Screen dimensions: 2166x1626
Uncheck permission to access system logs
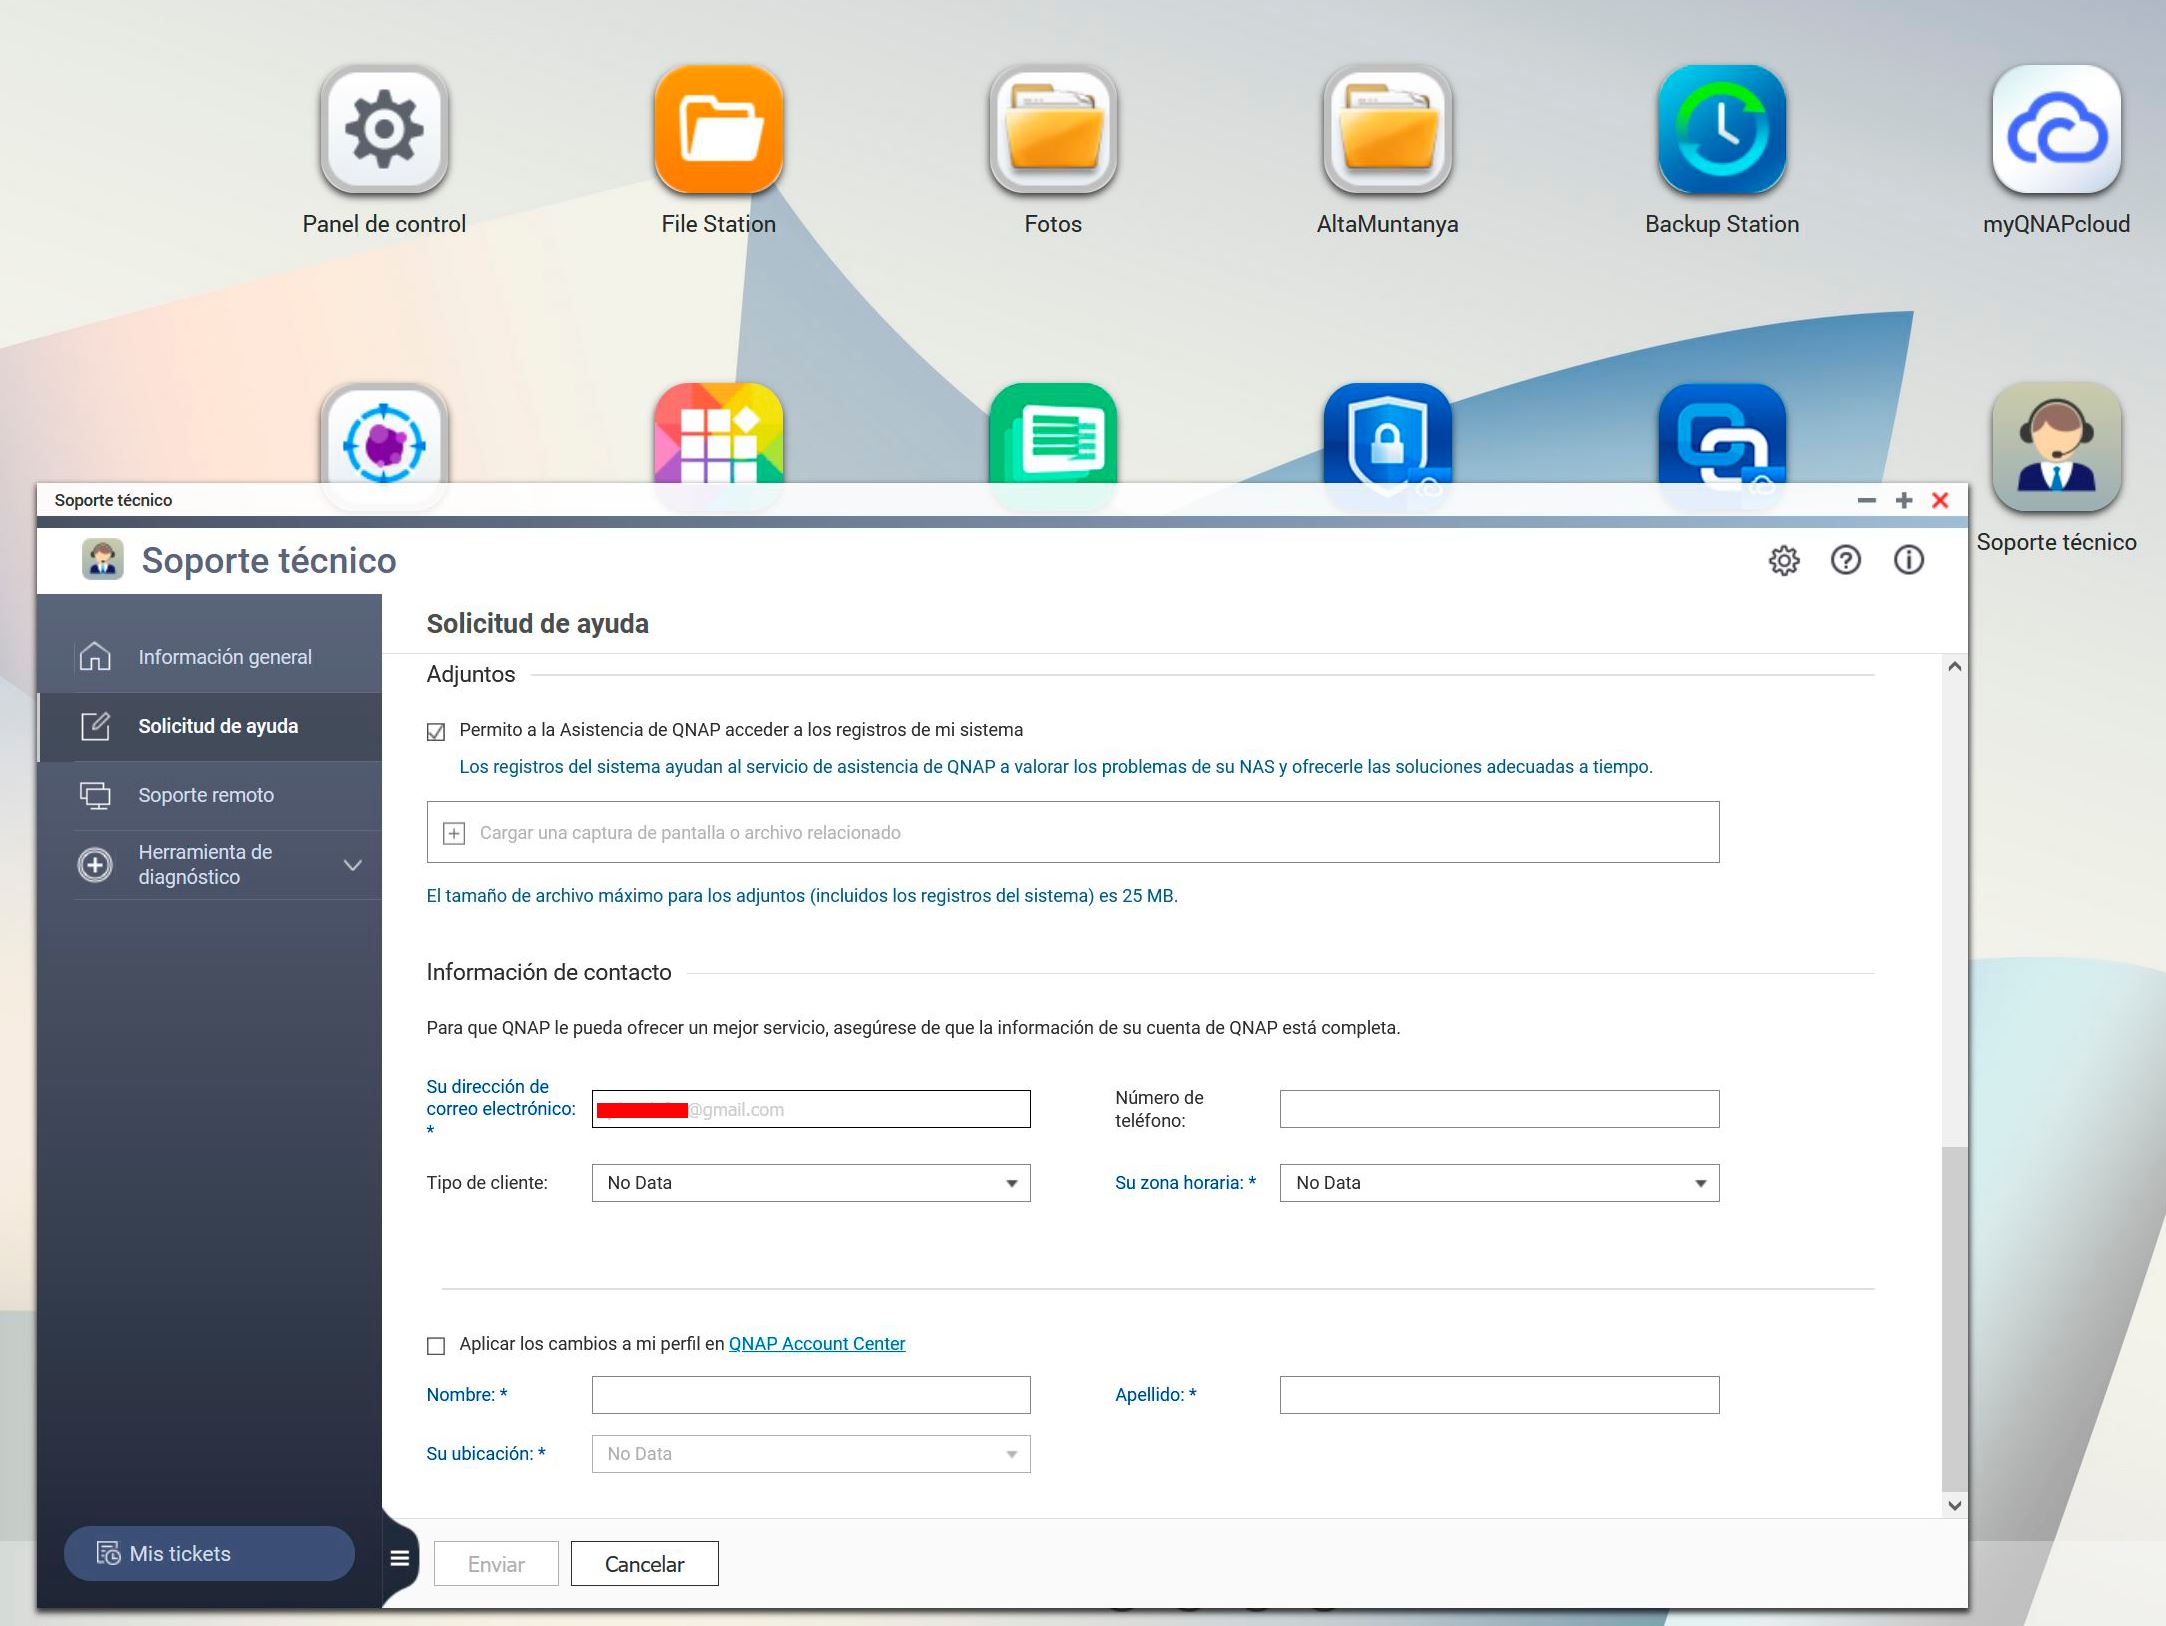click(x=436, y=732)
